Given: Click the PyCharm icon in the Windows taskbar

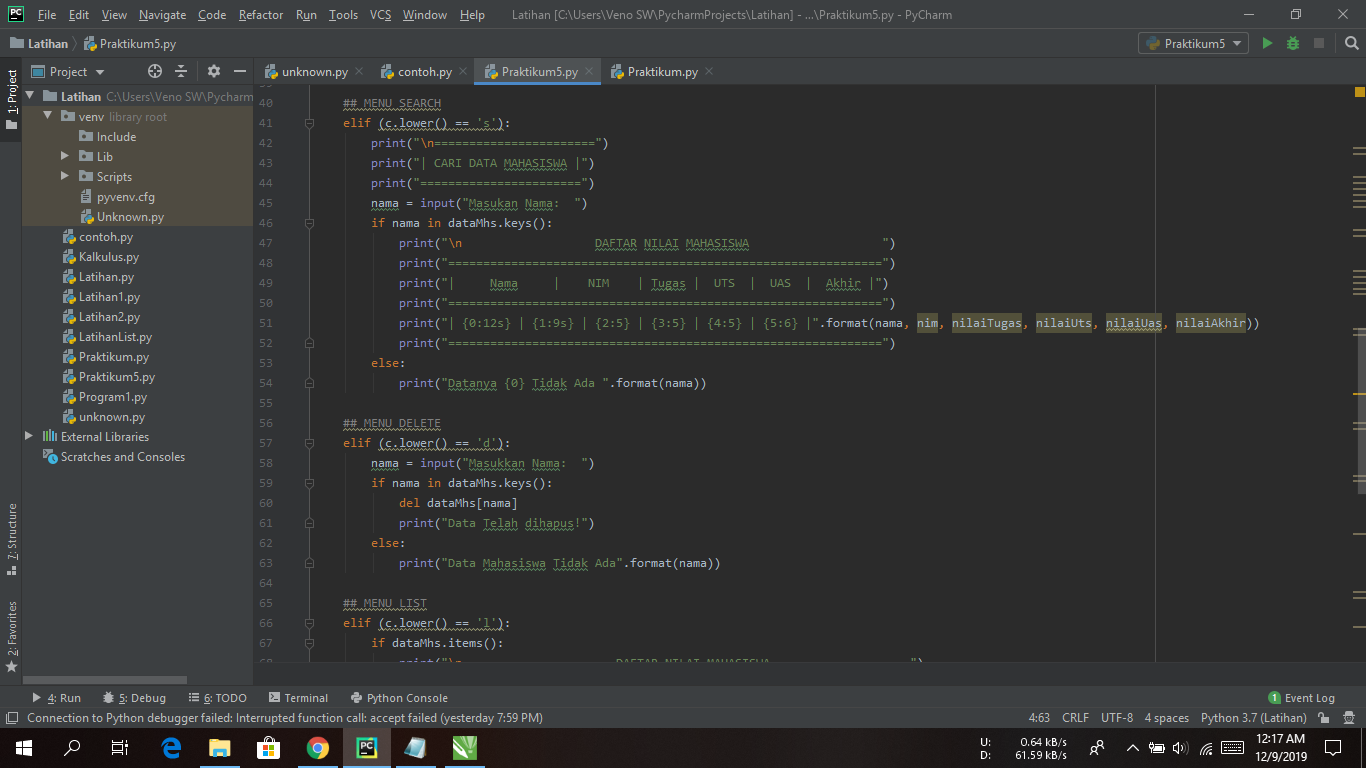Looking at the screenshot, I should point(367,747).
